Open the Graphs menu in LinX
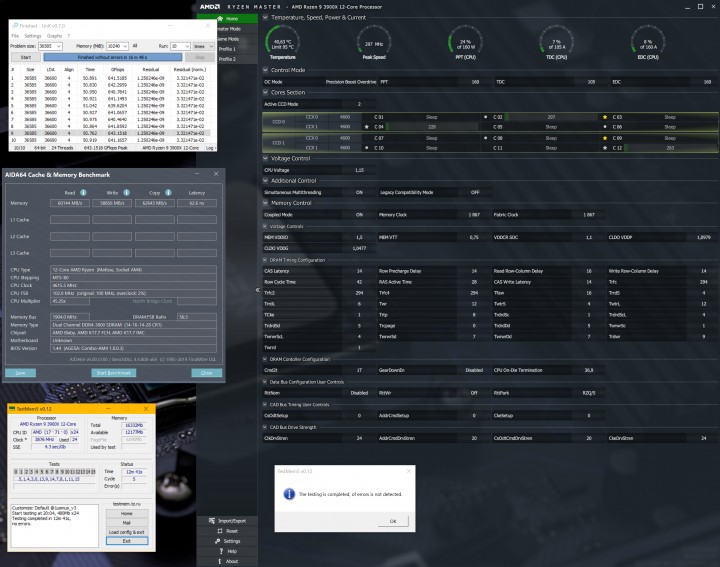Image resolution: width=720 pixels, height=567 pixels. [54, 36]
